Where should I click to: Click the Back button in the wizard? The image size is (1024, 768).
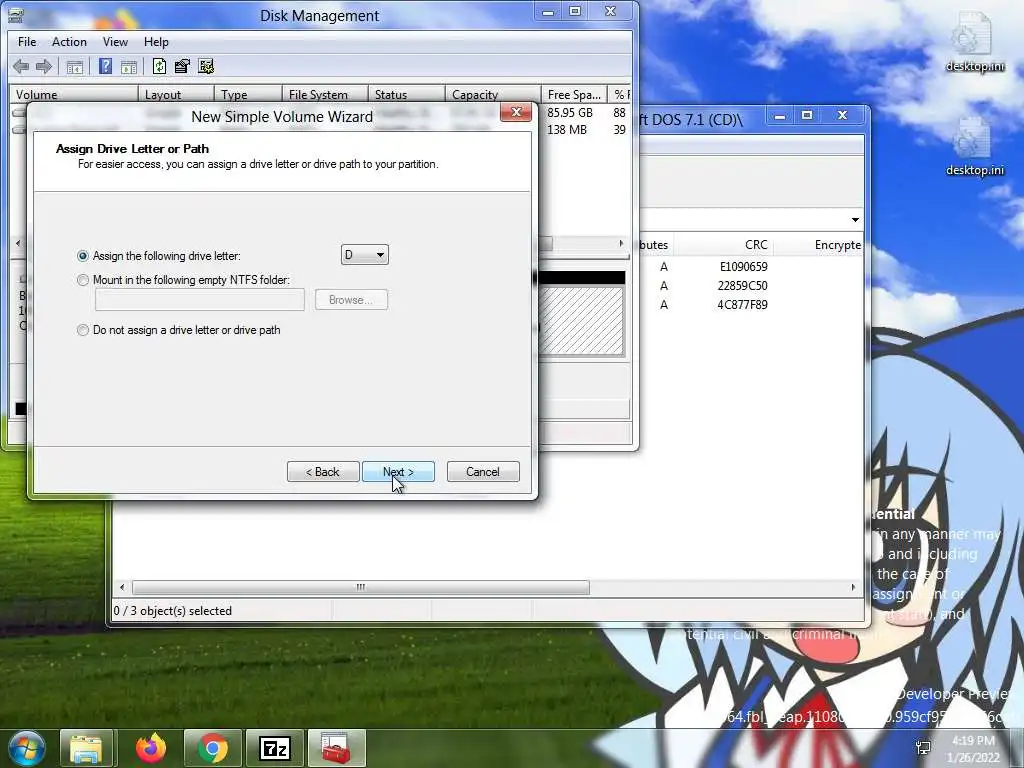(x=323, y=472)
